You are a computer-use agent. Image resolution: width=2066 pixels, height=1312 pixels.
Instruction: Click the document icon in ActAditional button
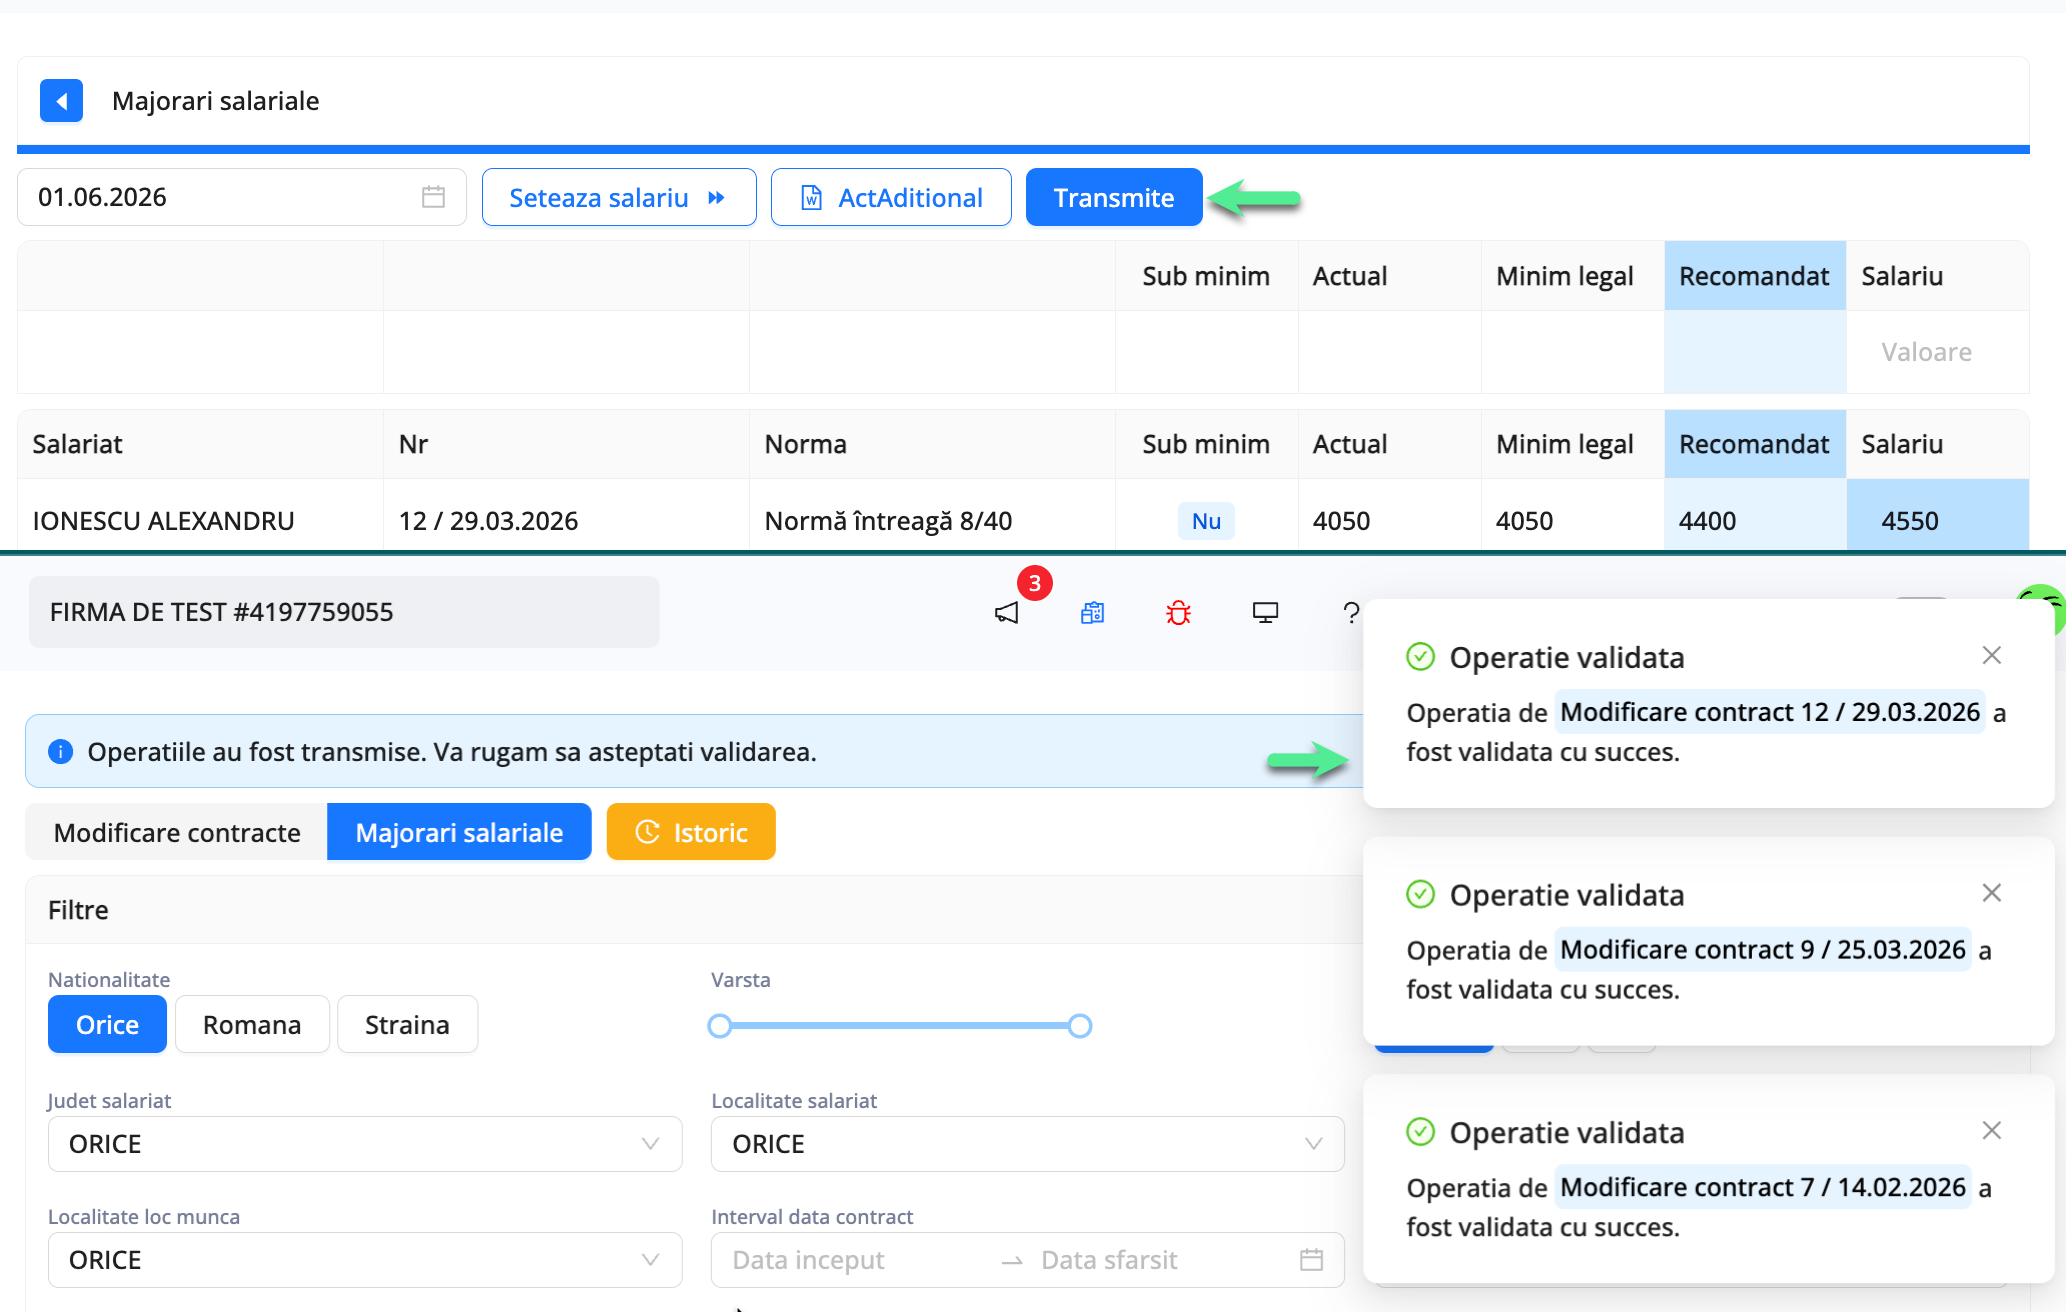click(812, 198)
